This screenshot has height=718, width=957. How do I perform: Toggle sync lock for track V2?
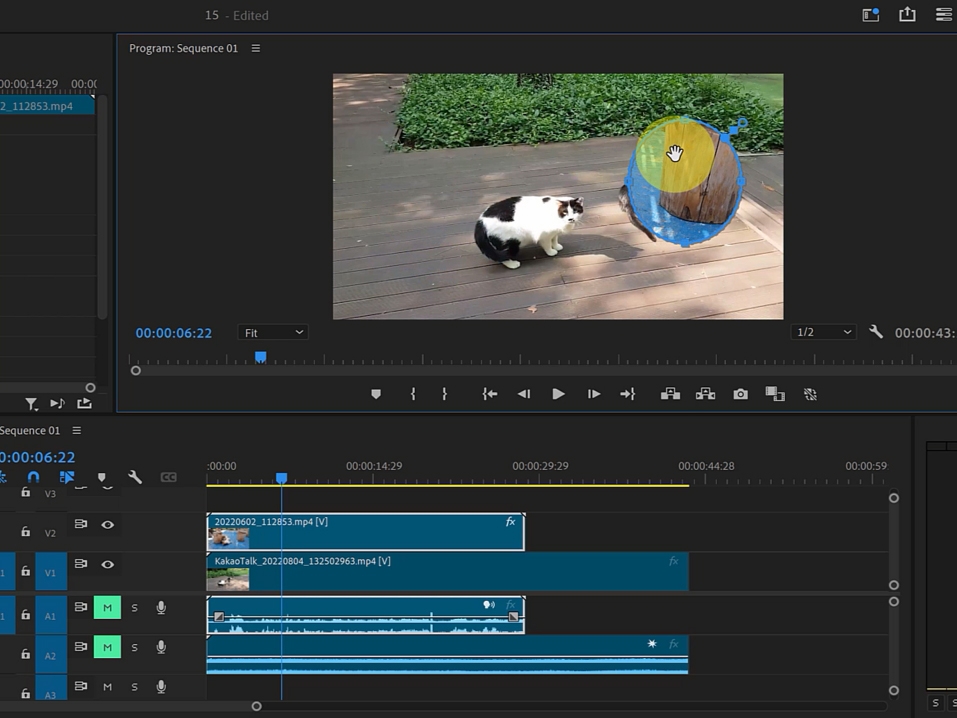81,524
